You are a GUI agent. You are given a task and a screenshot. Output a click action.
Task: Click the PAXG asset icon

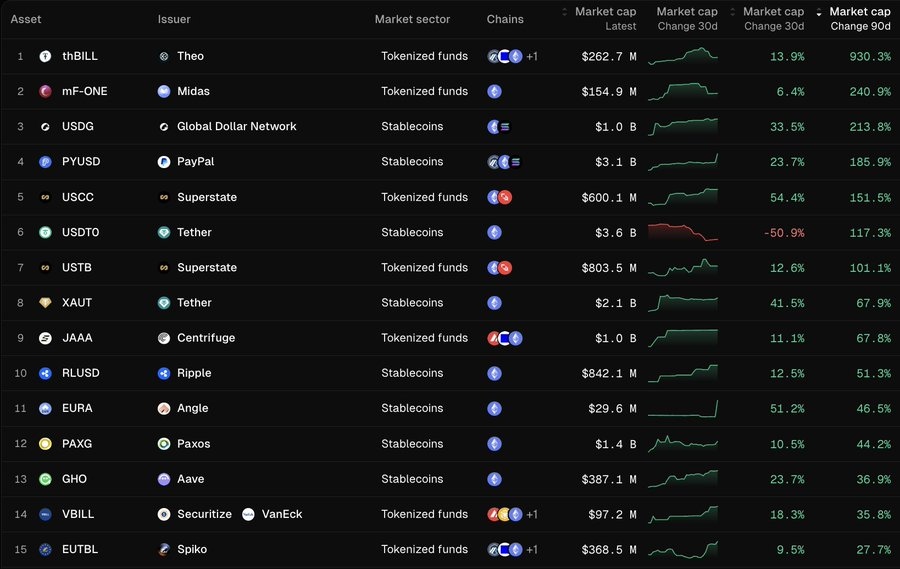45,444
